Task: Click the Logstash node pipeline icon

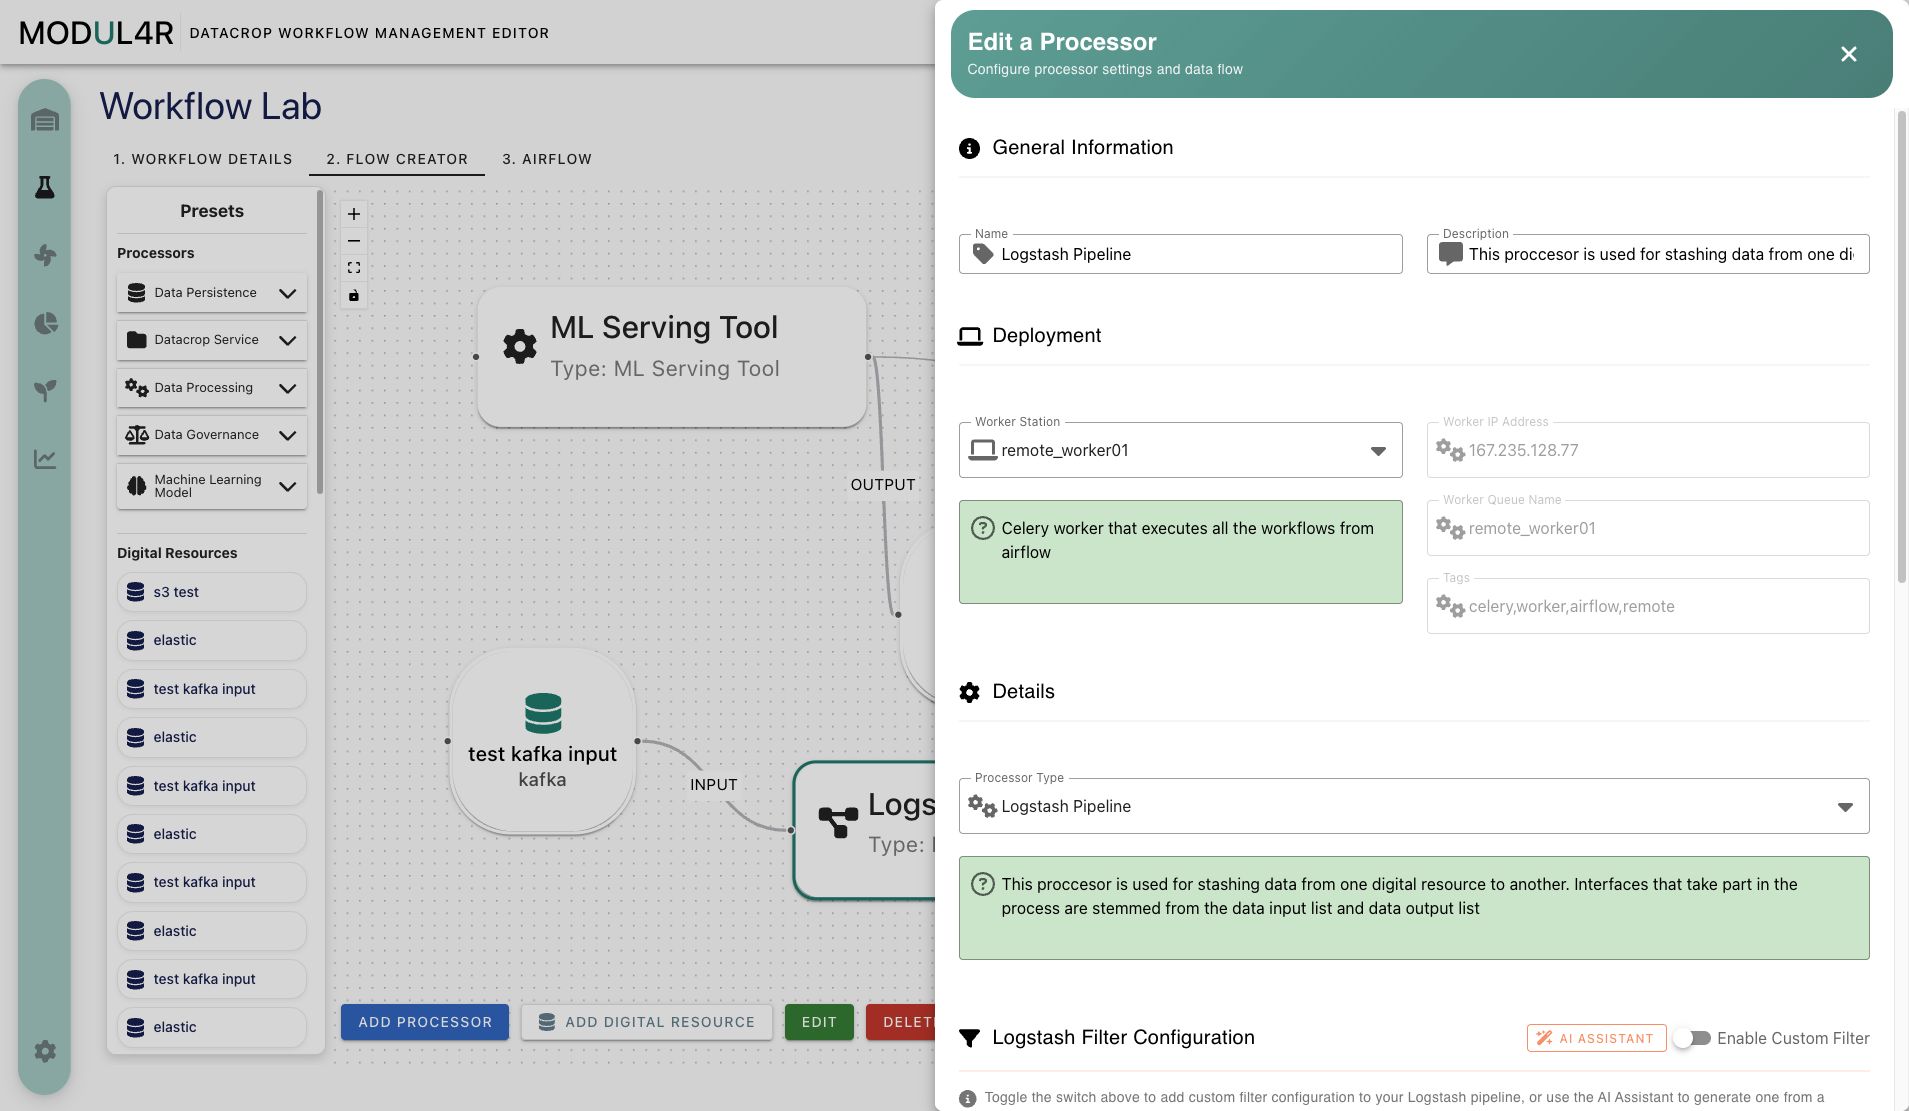Action: coord(838,822)
